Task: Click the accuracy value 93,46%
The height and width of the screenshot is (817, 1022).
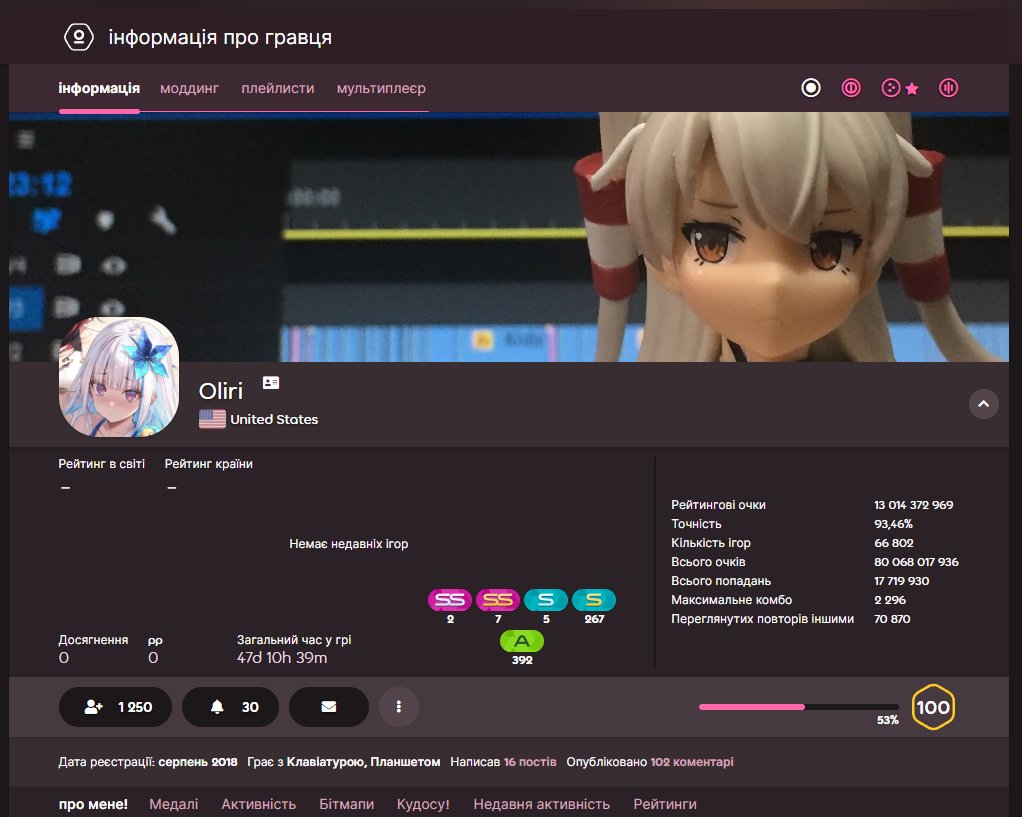Action: pos(893,524)
